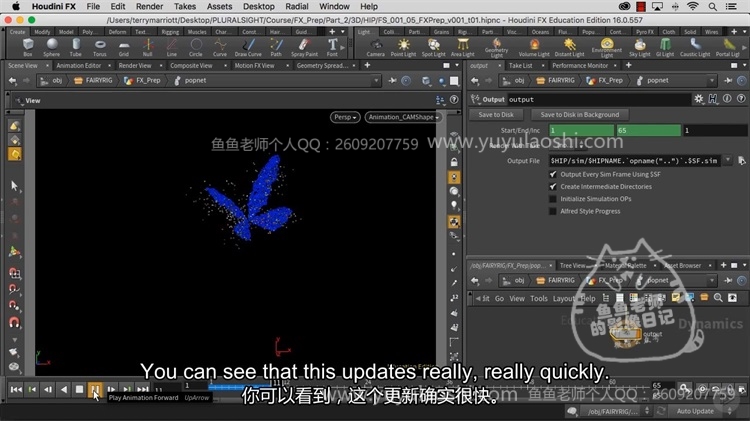750x421 pixels.
Task: Select the Motion FX View tab
Action: [x=254, y=66]
